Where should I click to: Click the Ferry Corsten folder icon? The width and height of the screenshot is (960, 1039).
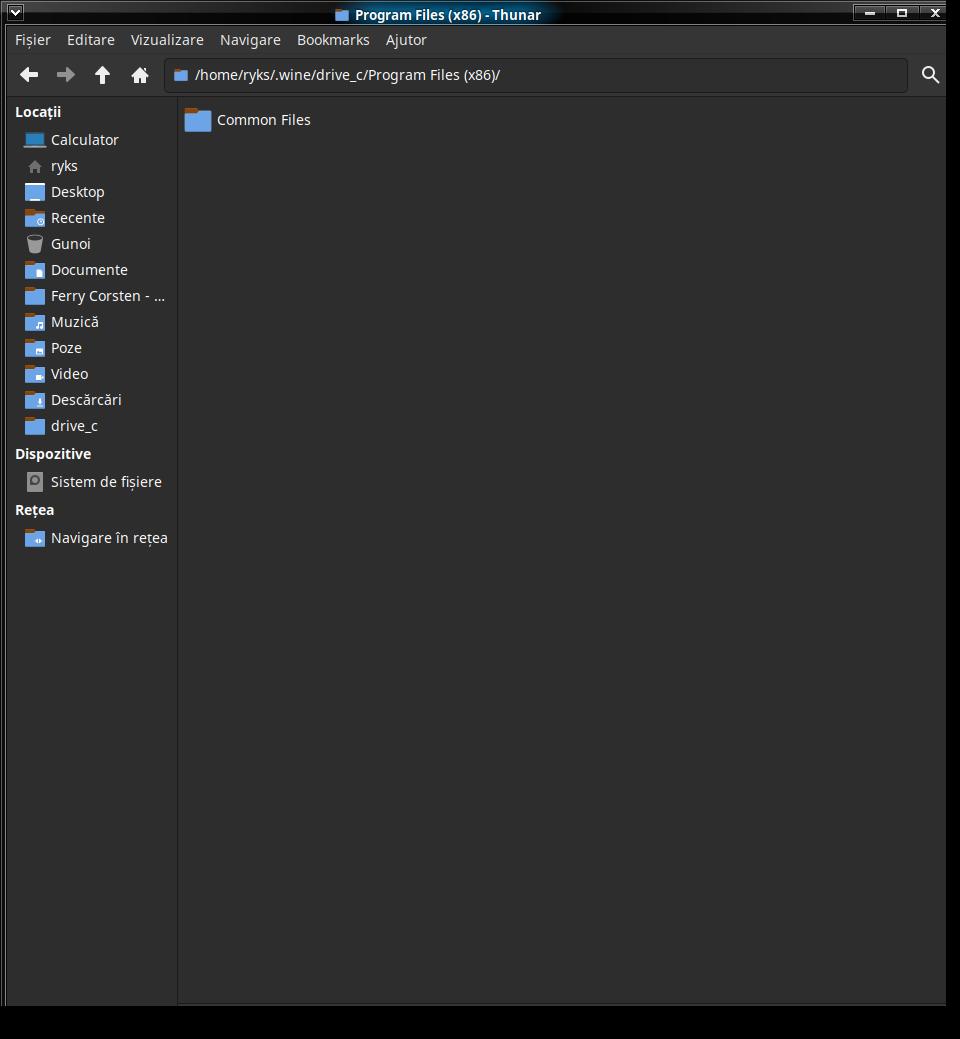coord(34,296)
